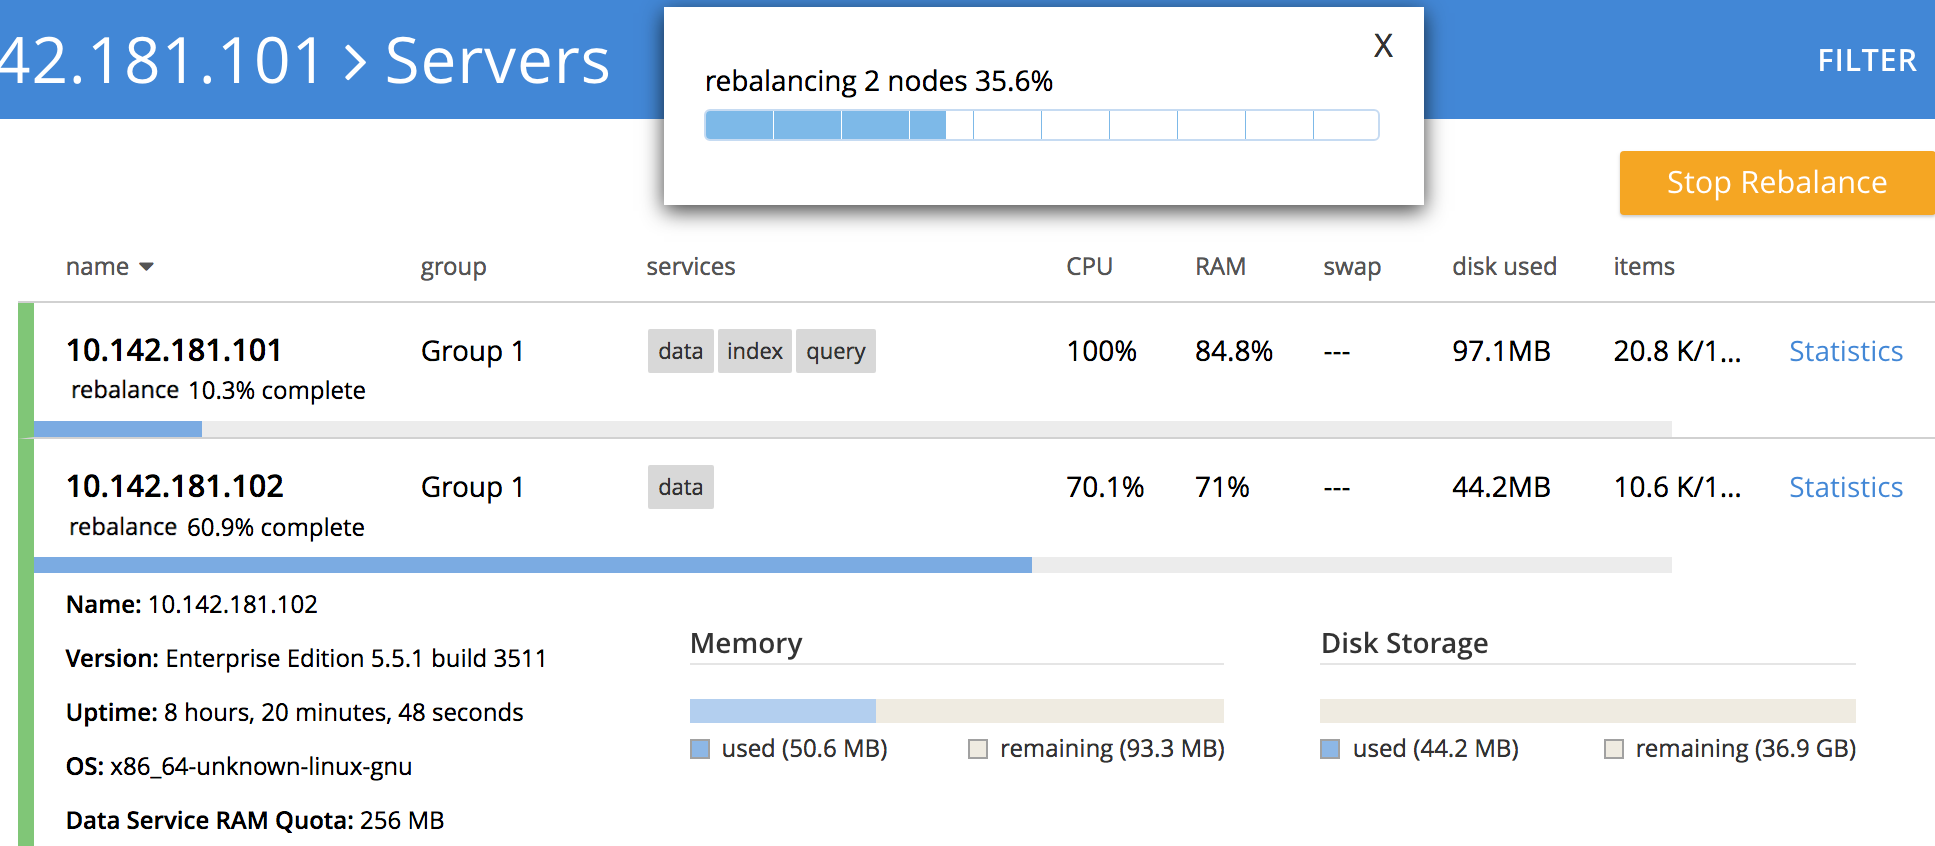1935x846 pixels.
Task: Sort servers by name arrow
Action: pyautogui.click(x=146, y=267)
